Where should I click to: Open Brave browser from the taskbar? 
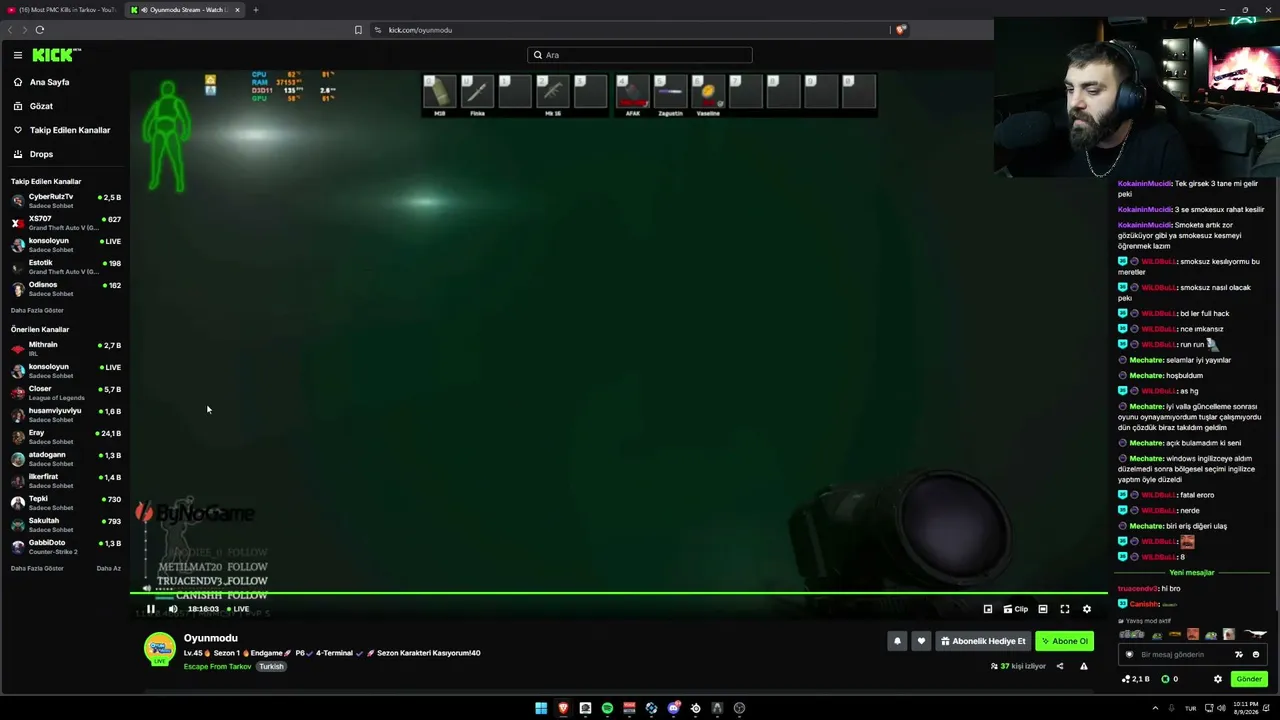click(563, 708)
